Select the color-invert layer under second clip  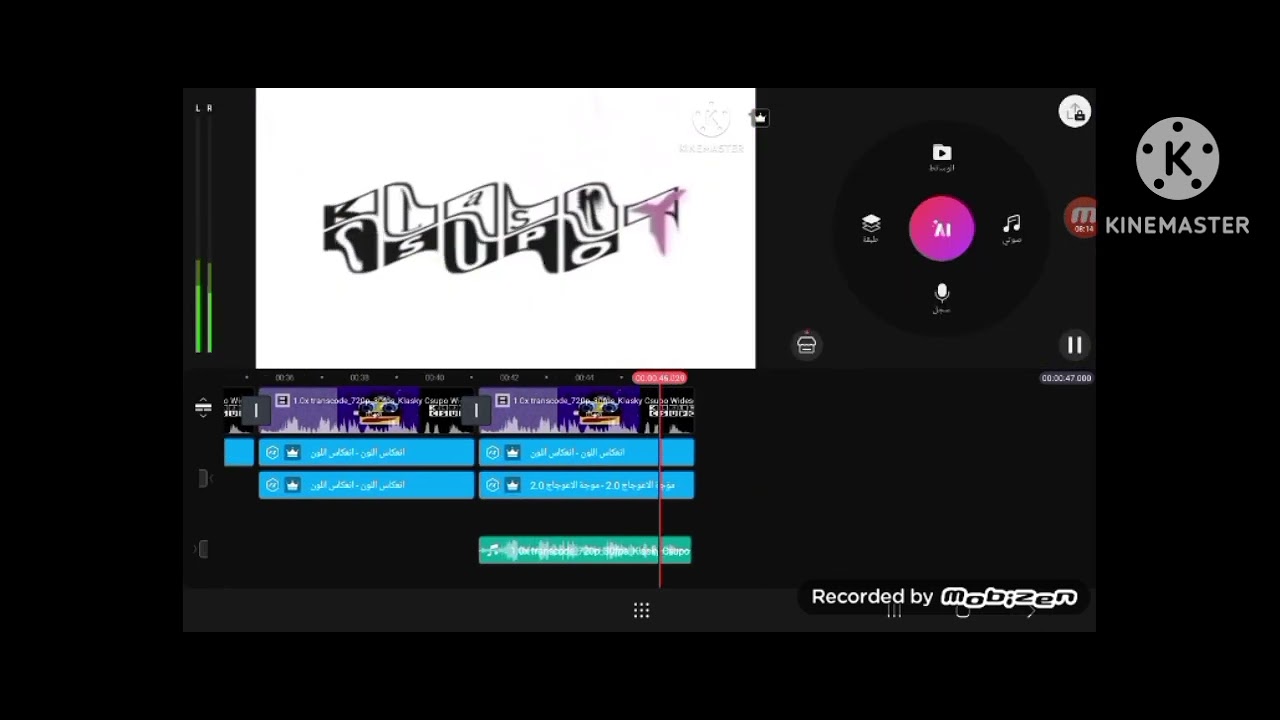(586, 453)
